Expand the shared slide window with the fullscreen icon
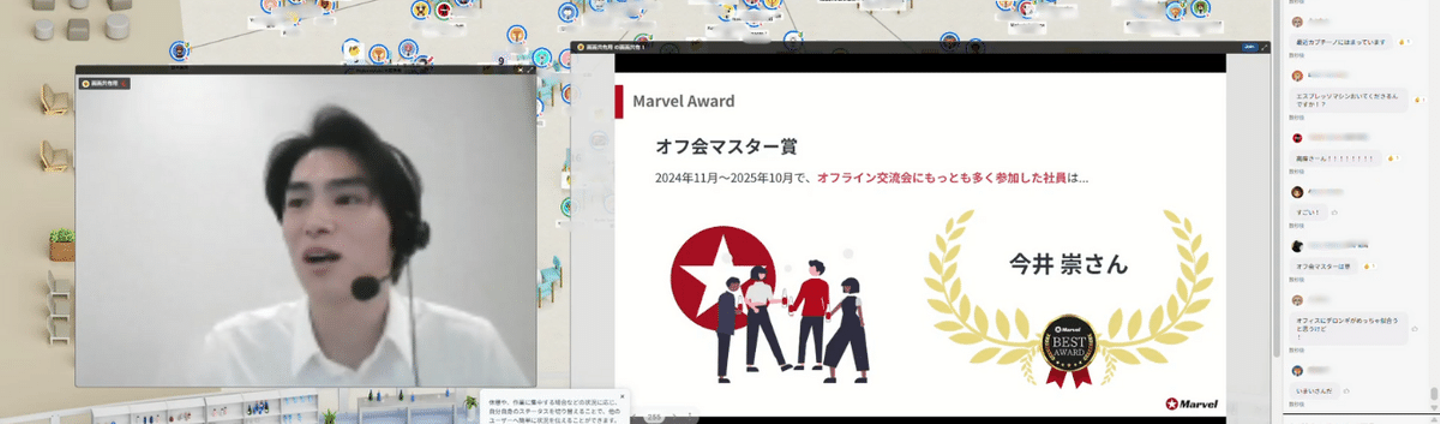 pos(1264,47)
